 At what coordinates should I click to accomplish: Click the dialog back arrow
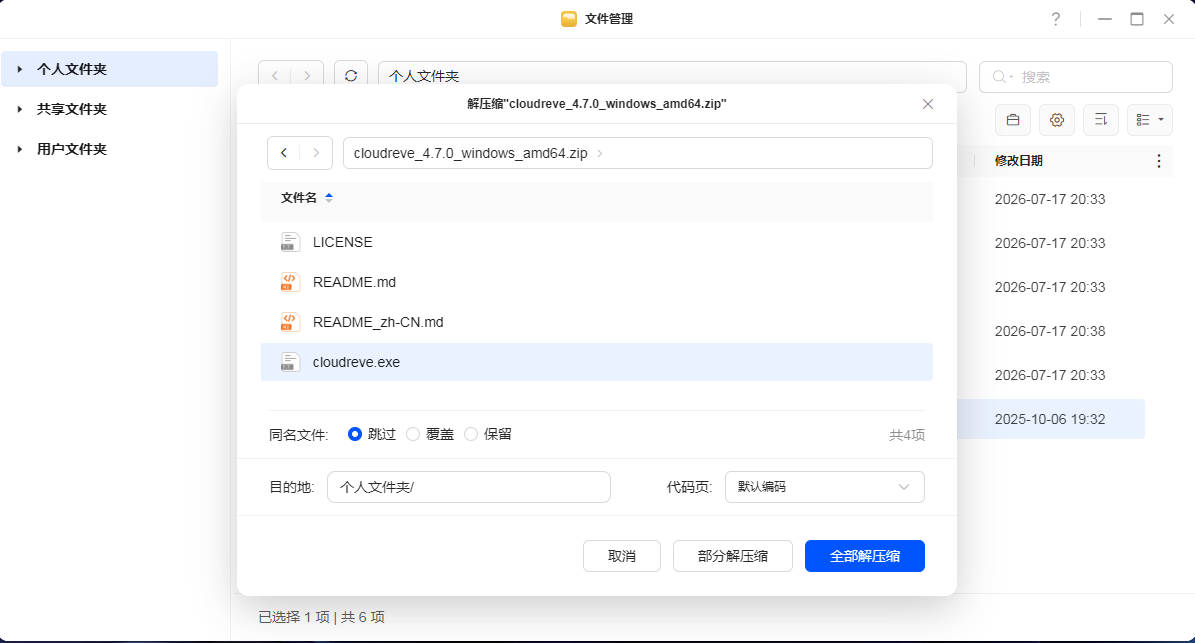284,153
